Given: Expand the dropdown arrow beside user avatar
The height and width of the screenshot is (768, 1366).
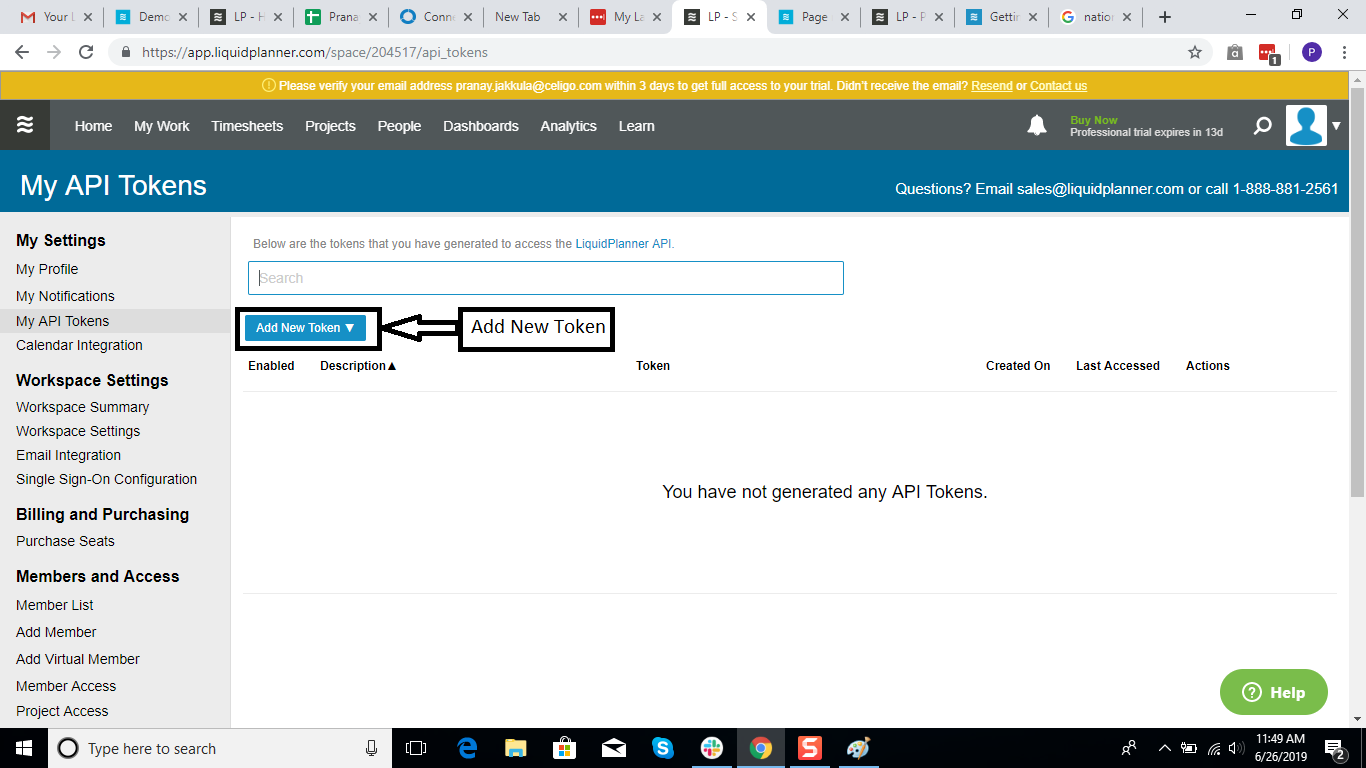Looking at the screenshot, I should 1336,126.
